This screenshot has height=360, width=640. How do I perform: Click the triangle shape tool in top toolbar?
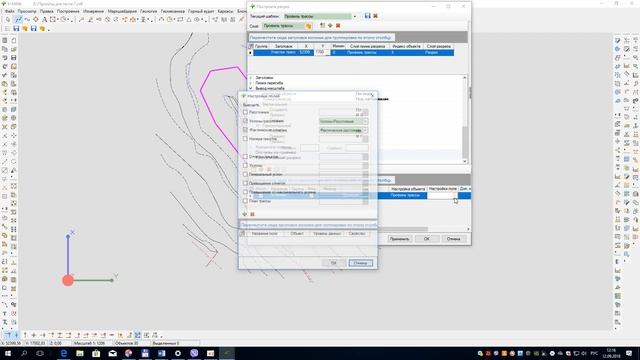coord(189,20)
